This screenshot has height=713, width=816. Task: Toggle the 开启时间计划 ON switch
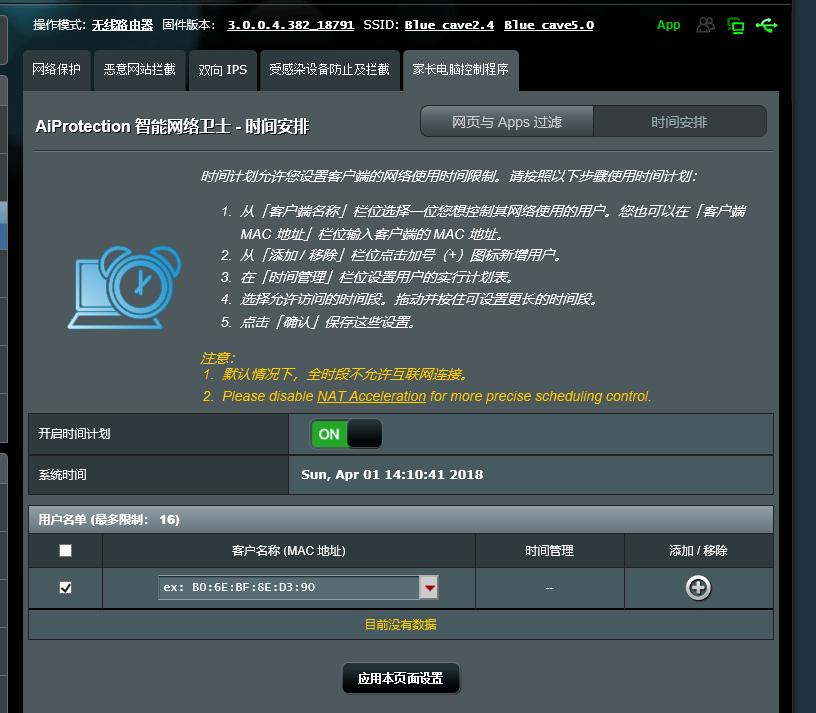click(x=347, y=434)
